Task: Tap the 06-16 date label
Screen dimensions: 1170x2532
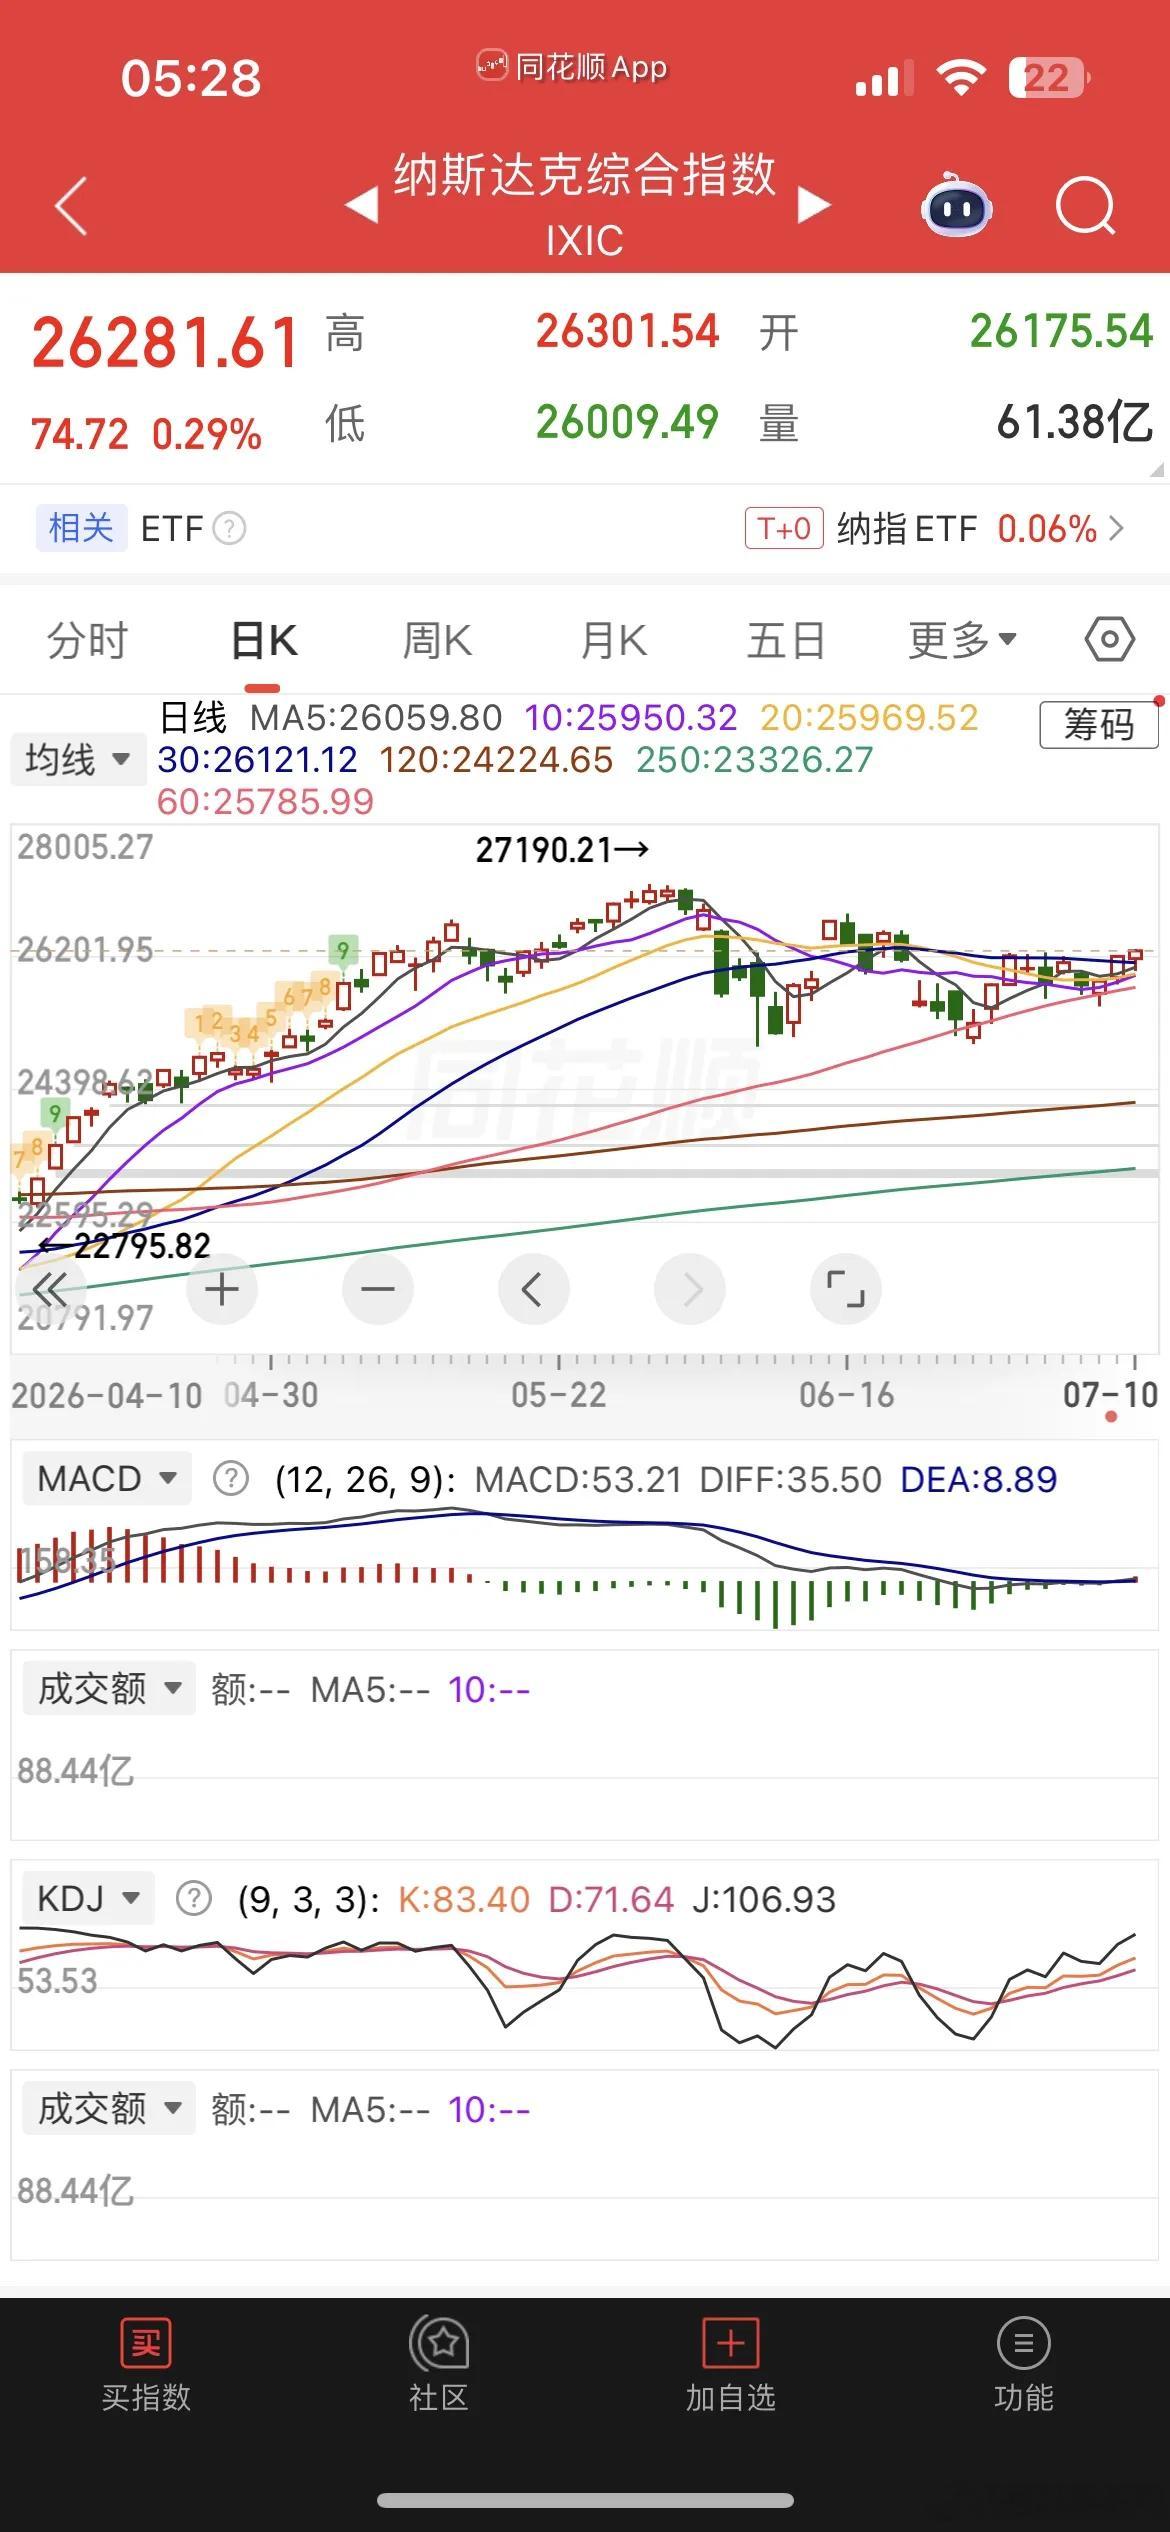Action: (x=847, y=1394)
